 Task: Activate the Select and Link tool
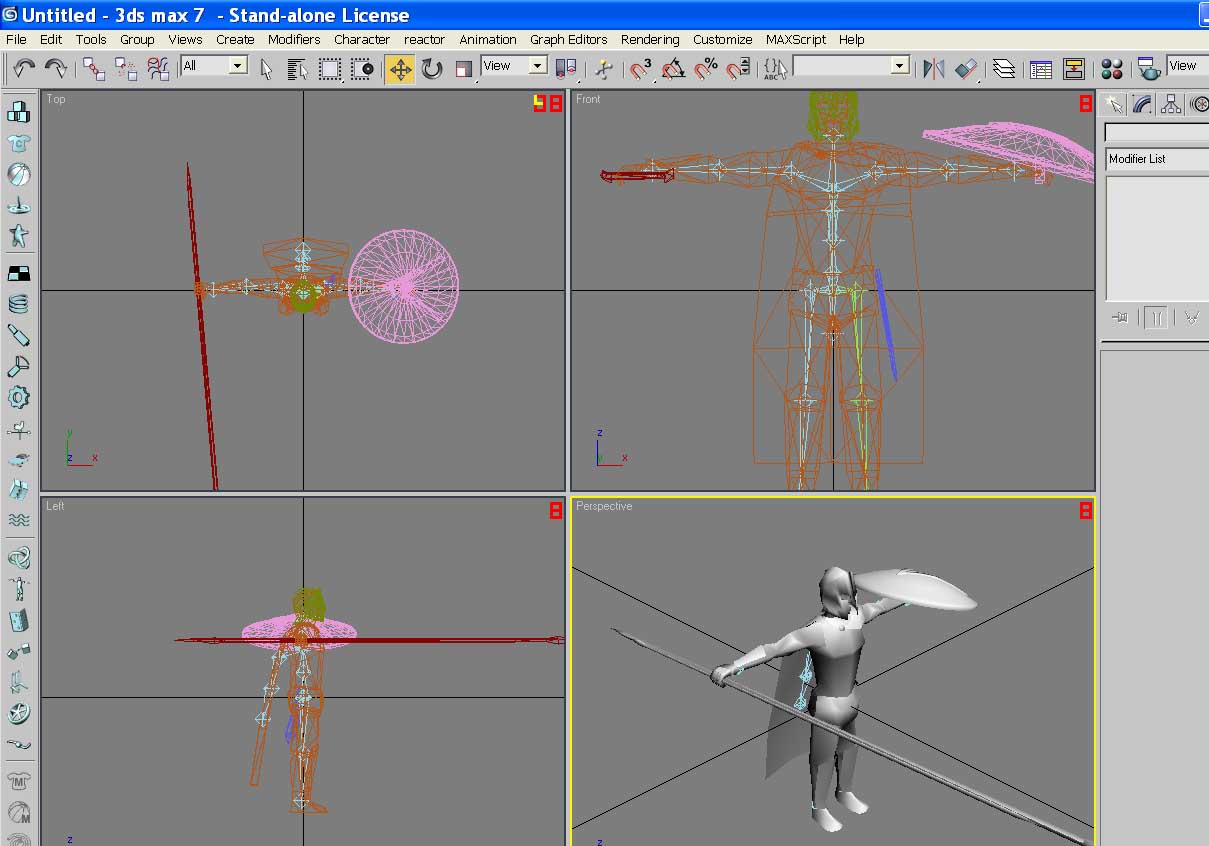(x=94, y=69)
